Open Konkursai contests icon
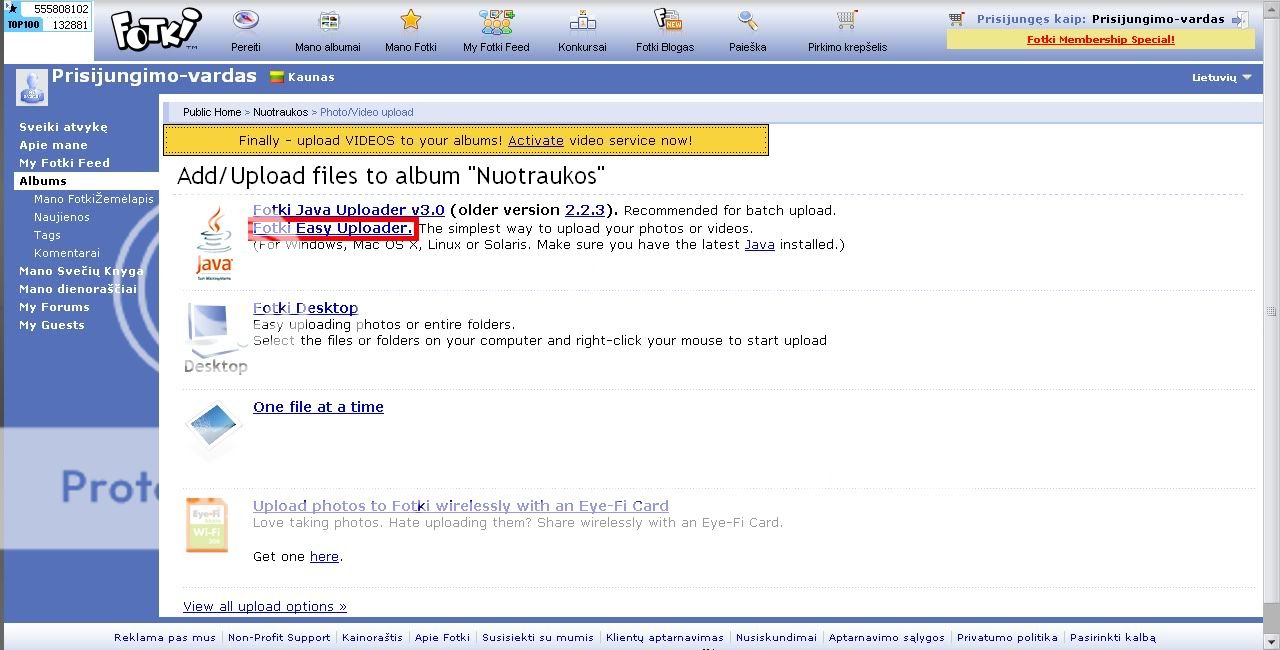The width and height of the screenshot is (1280, 650). tap(583, 20)
